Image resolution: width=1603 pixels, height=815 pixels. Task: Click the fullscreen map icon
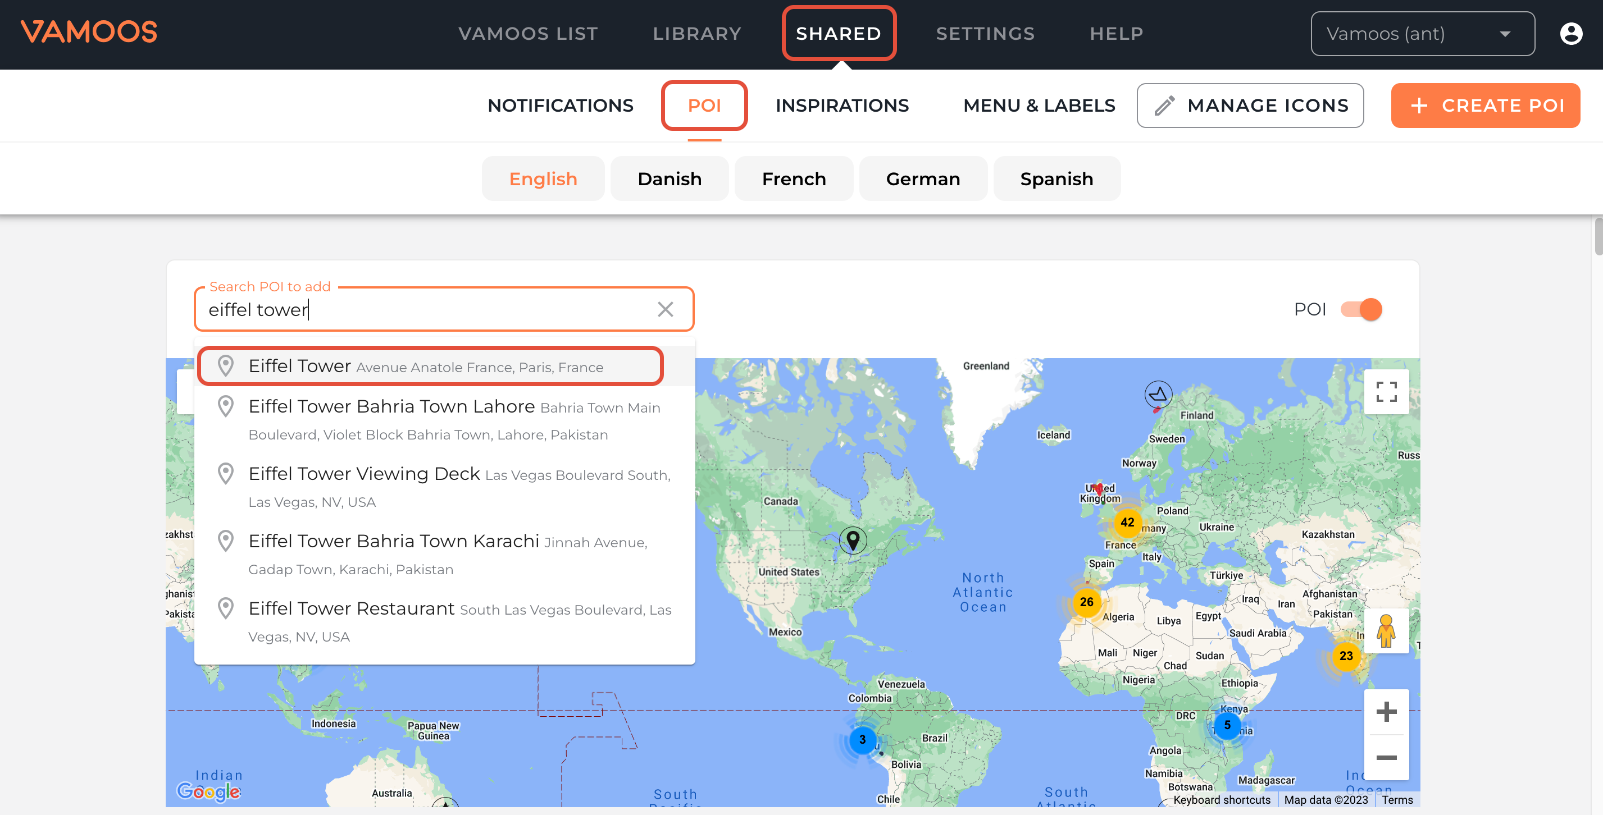coord(1386,392)
